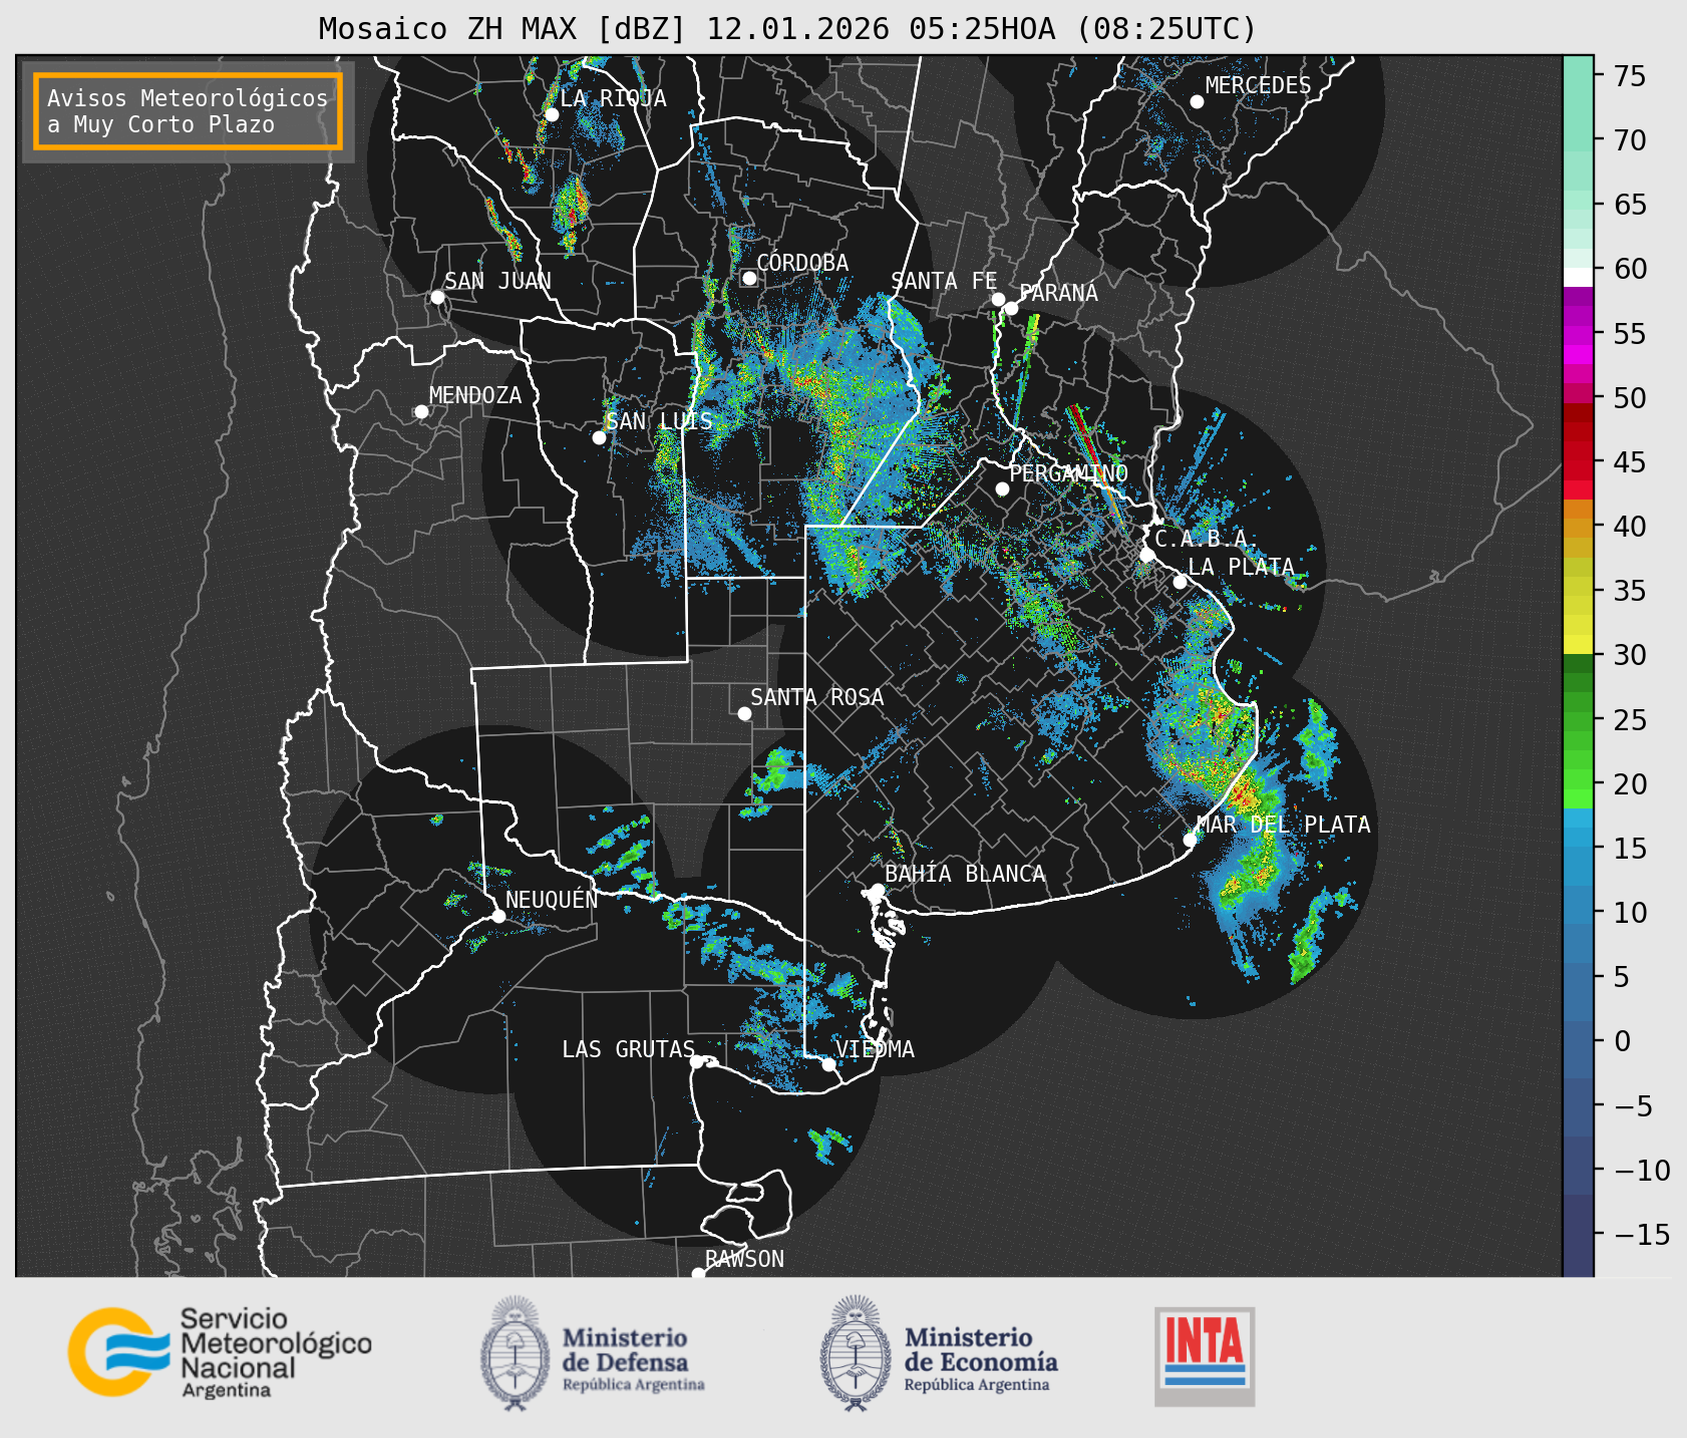The image size is (1687, 1438).
Task: Click the VIEDMA city label
Action: coord(875,1049)
